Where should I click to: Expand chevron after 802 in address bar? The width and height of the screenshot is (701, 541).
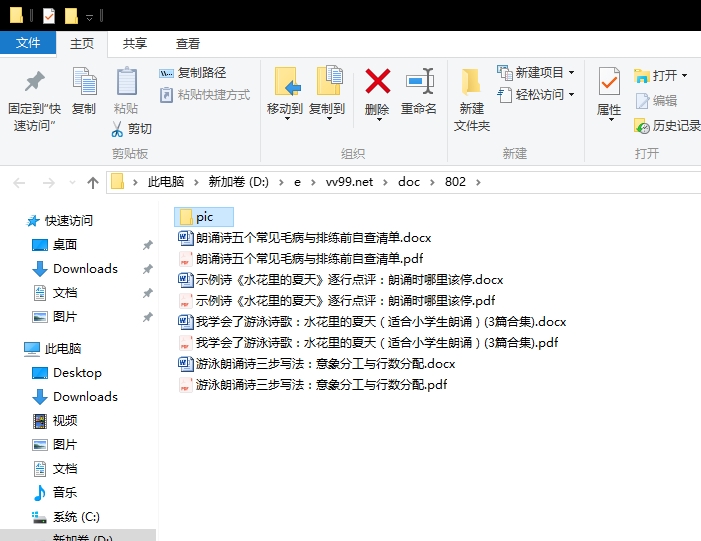(x=478, y=182)
